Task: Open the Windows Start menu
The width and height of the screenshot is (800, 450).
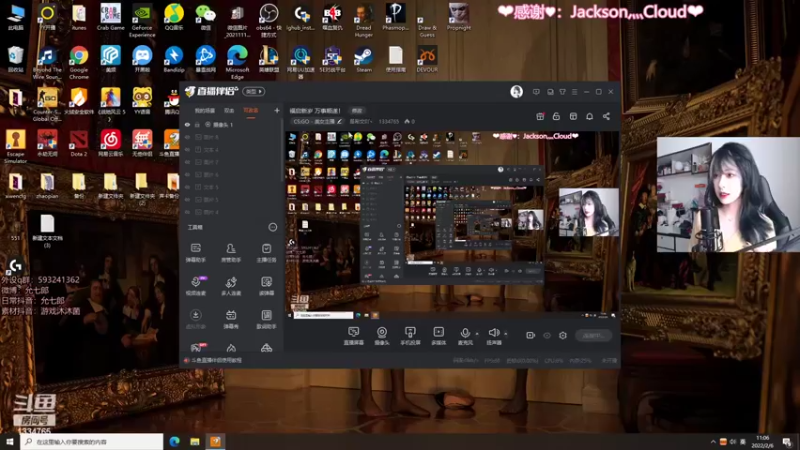Action: [x=10, y=442]
